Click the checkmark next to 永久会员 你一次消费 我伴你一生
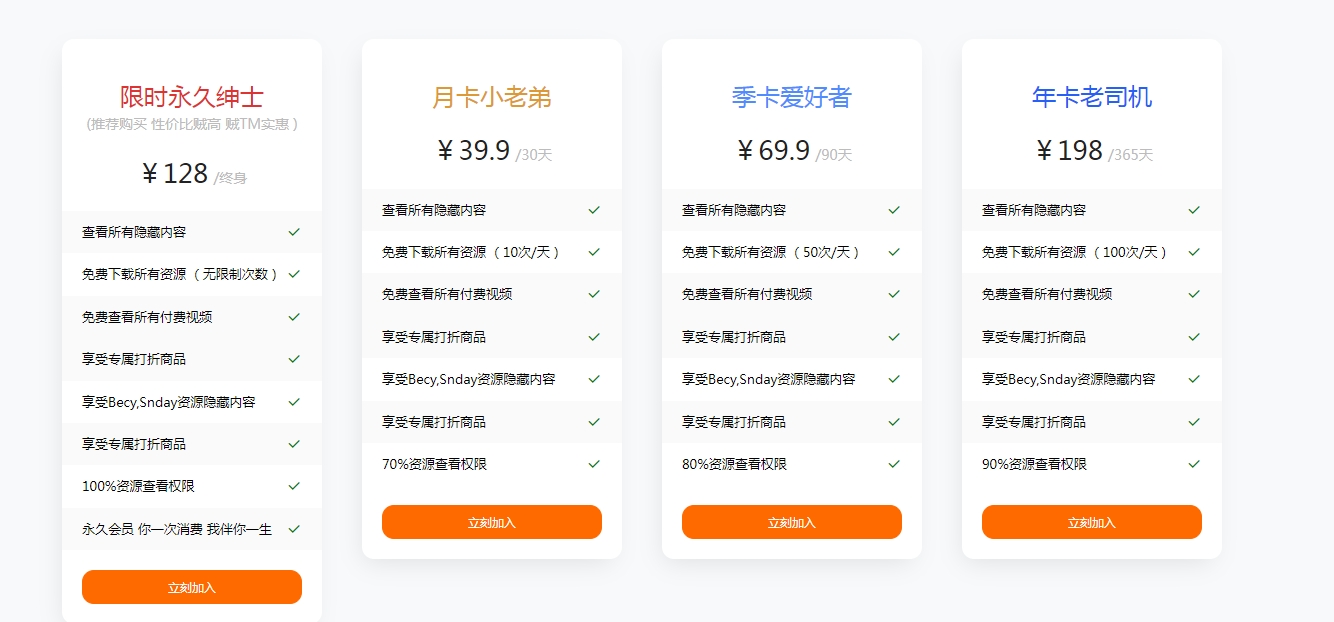 294,529
